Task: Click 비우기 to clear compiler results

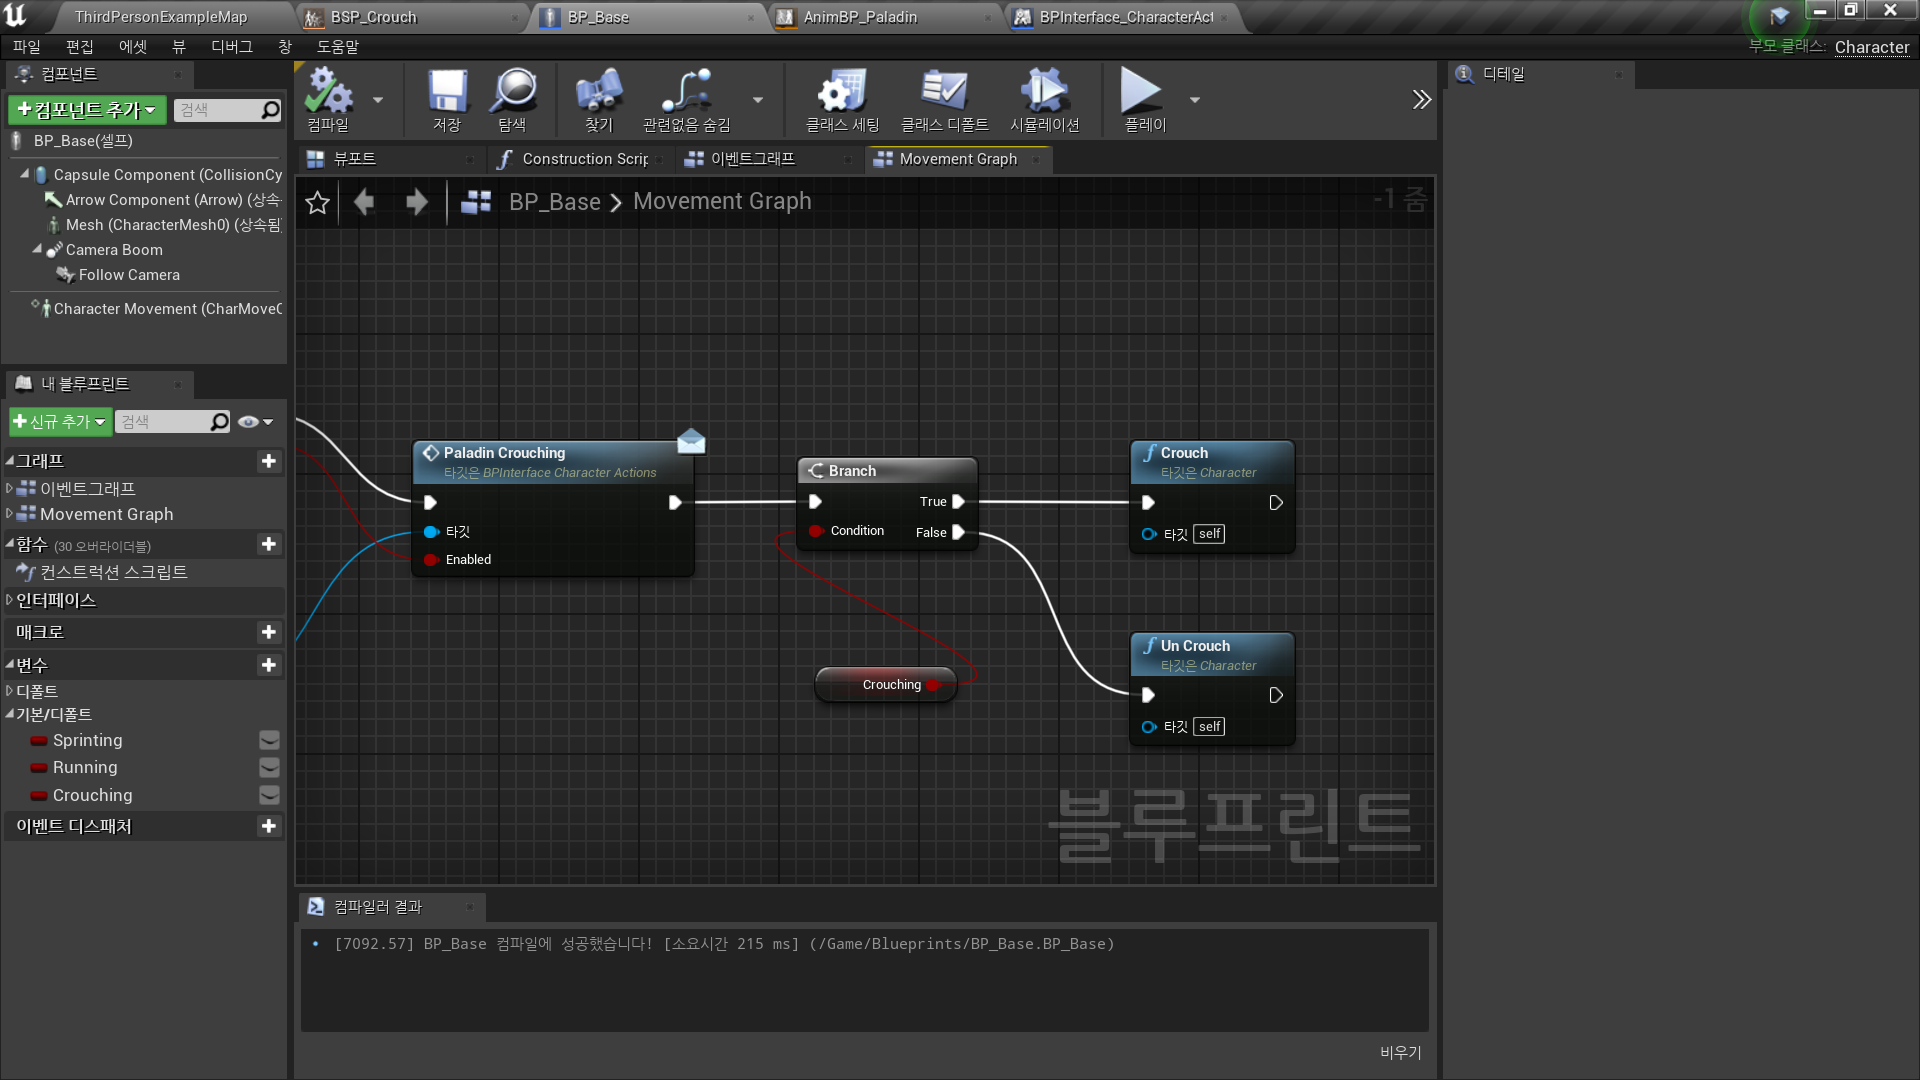Action: (1399, 1052)
